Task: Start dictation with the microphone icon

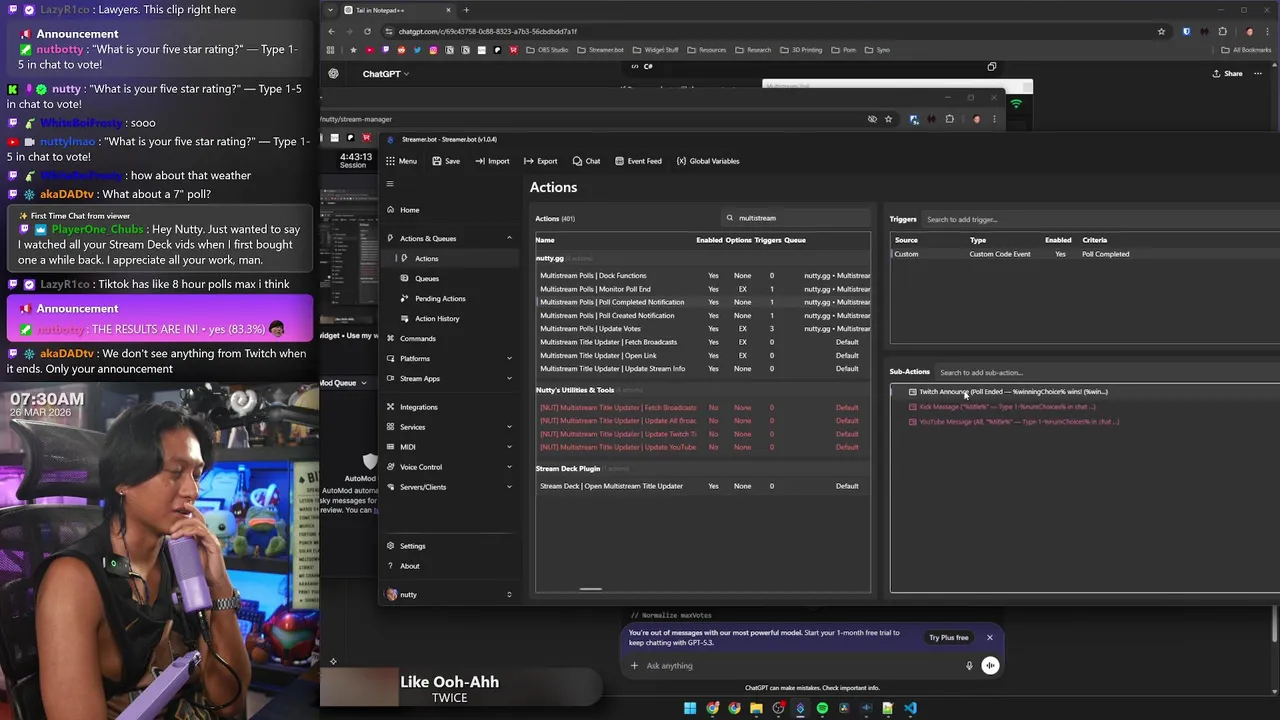Action: click(x=969, y=666)
